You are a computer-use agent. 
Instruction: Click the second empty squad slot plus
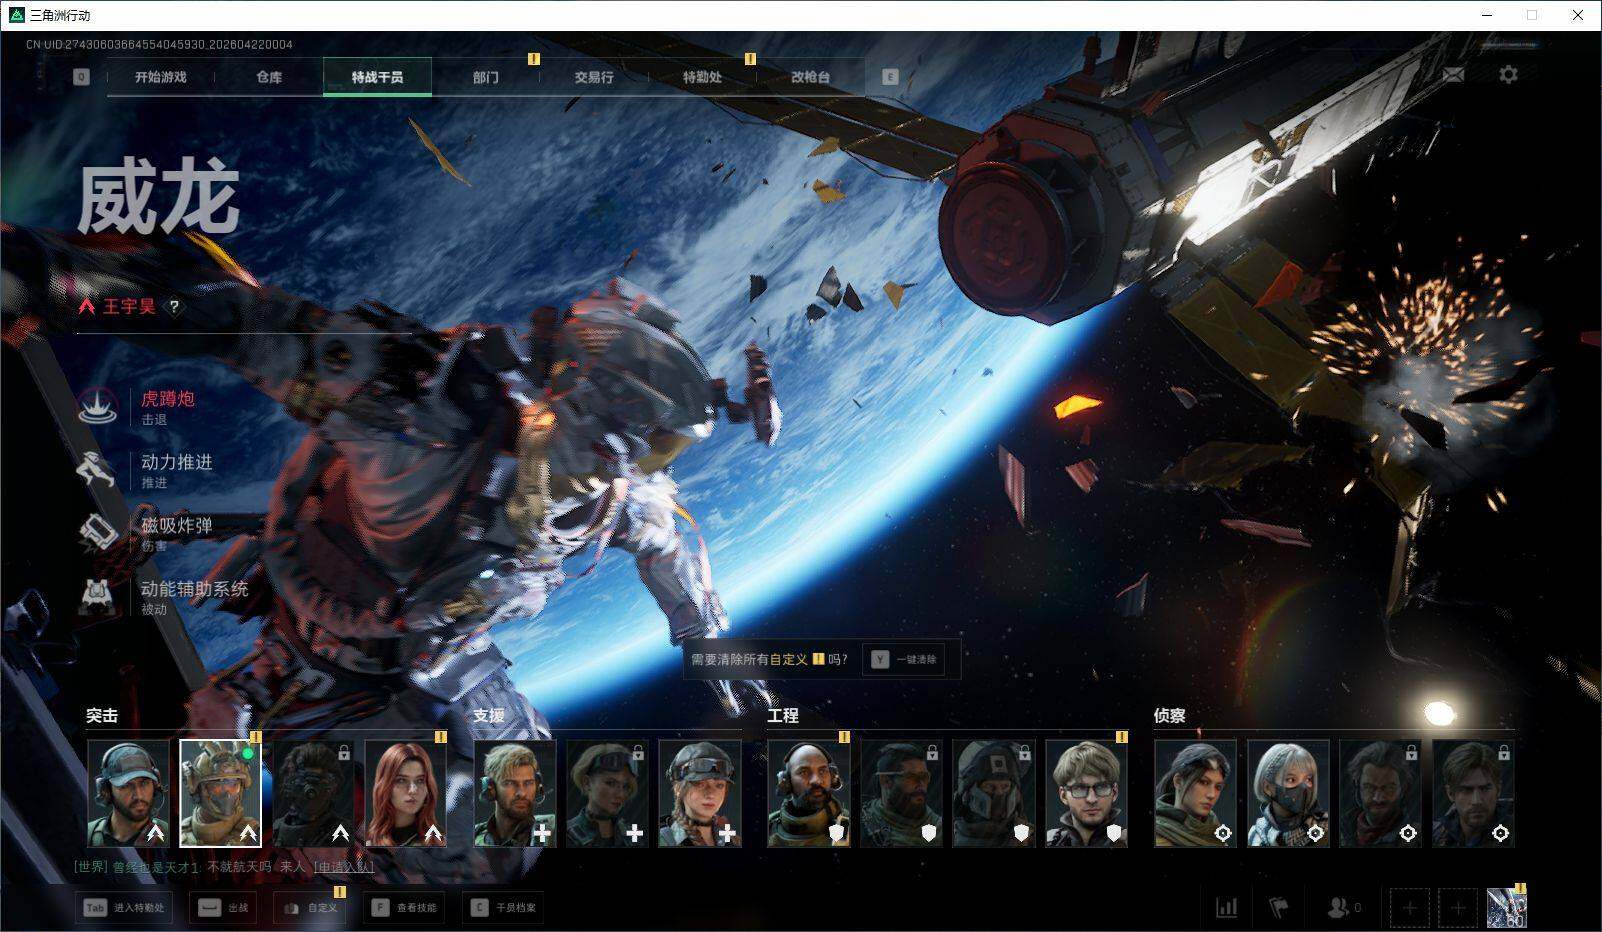click(x=1458, y=908)
